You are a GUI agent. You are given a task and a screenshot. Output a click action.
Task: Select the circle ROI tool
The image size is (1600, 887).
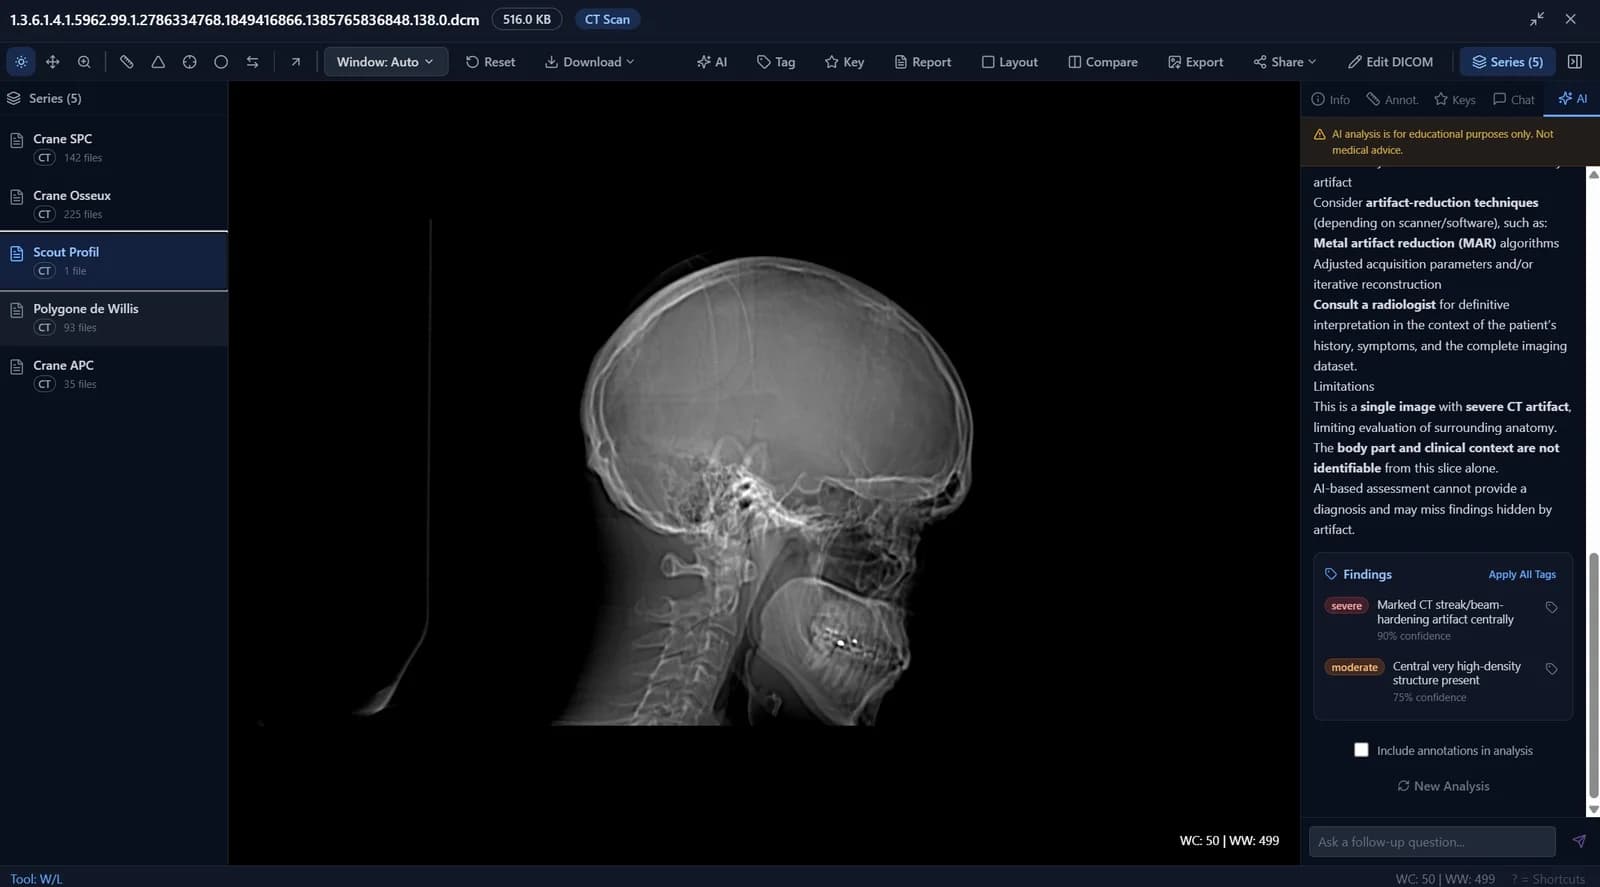click(x=221, y=62)
